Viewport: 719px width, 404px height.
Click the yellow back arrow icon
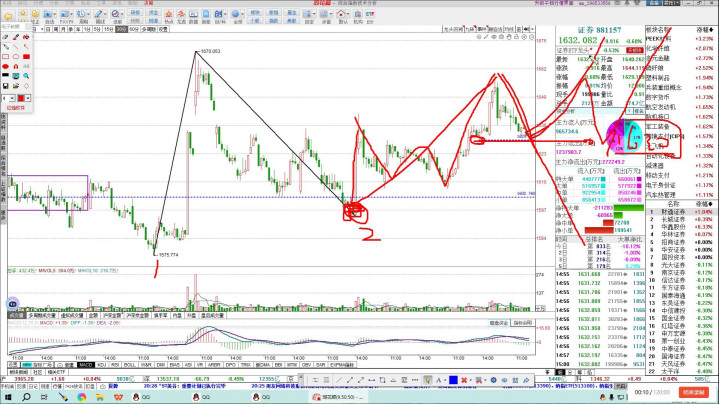[8, 17]
